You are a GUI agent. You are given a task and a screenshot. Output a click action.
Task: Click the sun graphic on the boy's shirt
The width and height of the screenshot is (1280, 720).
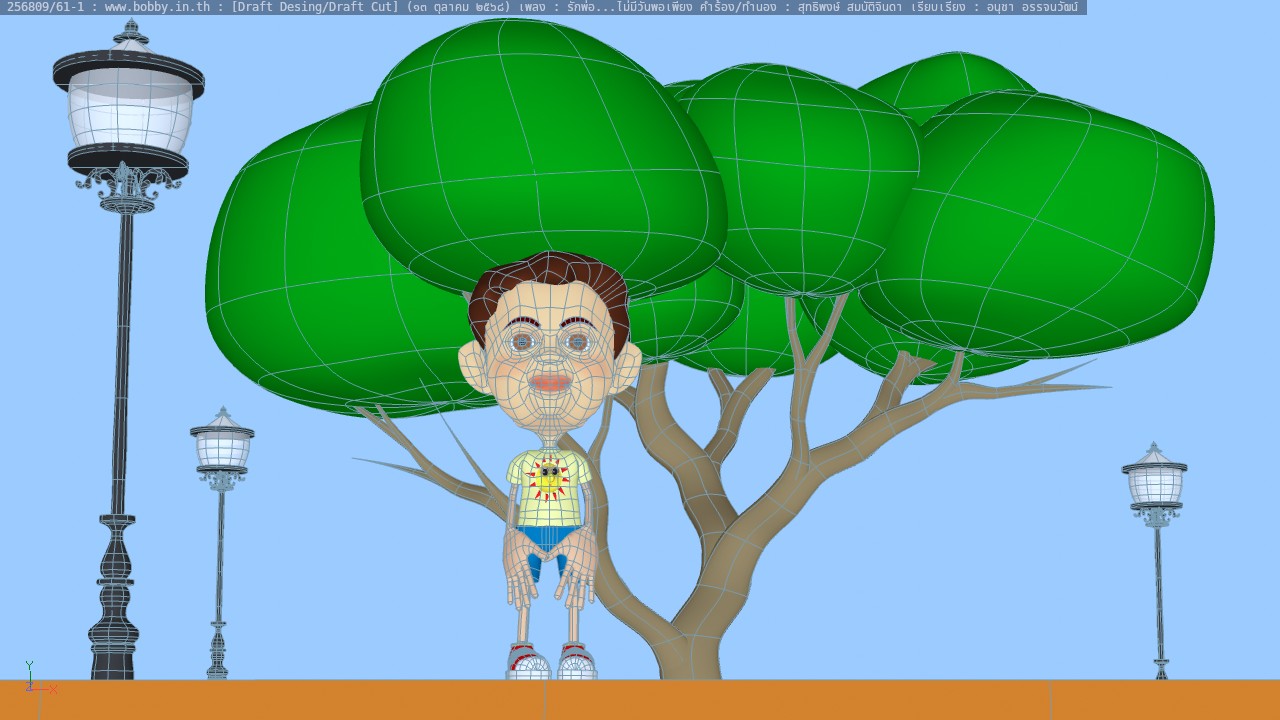[548, 478]
